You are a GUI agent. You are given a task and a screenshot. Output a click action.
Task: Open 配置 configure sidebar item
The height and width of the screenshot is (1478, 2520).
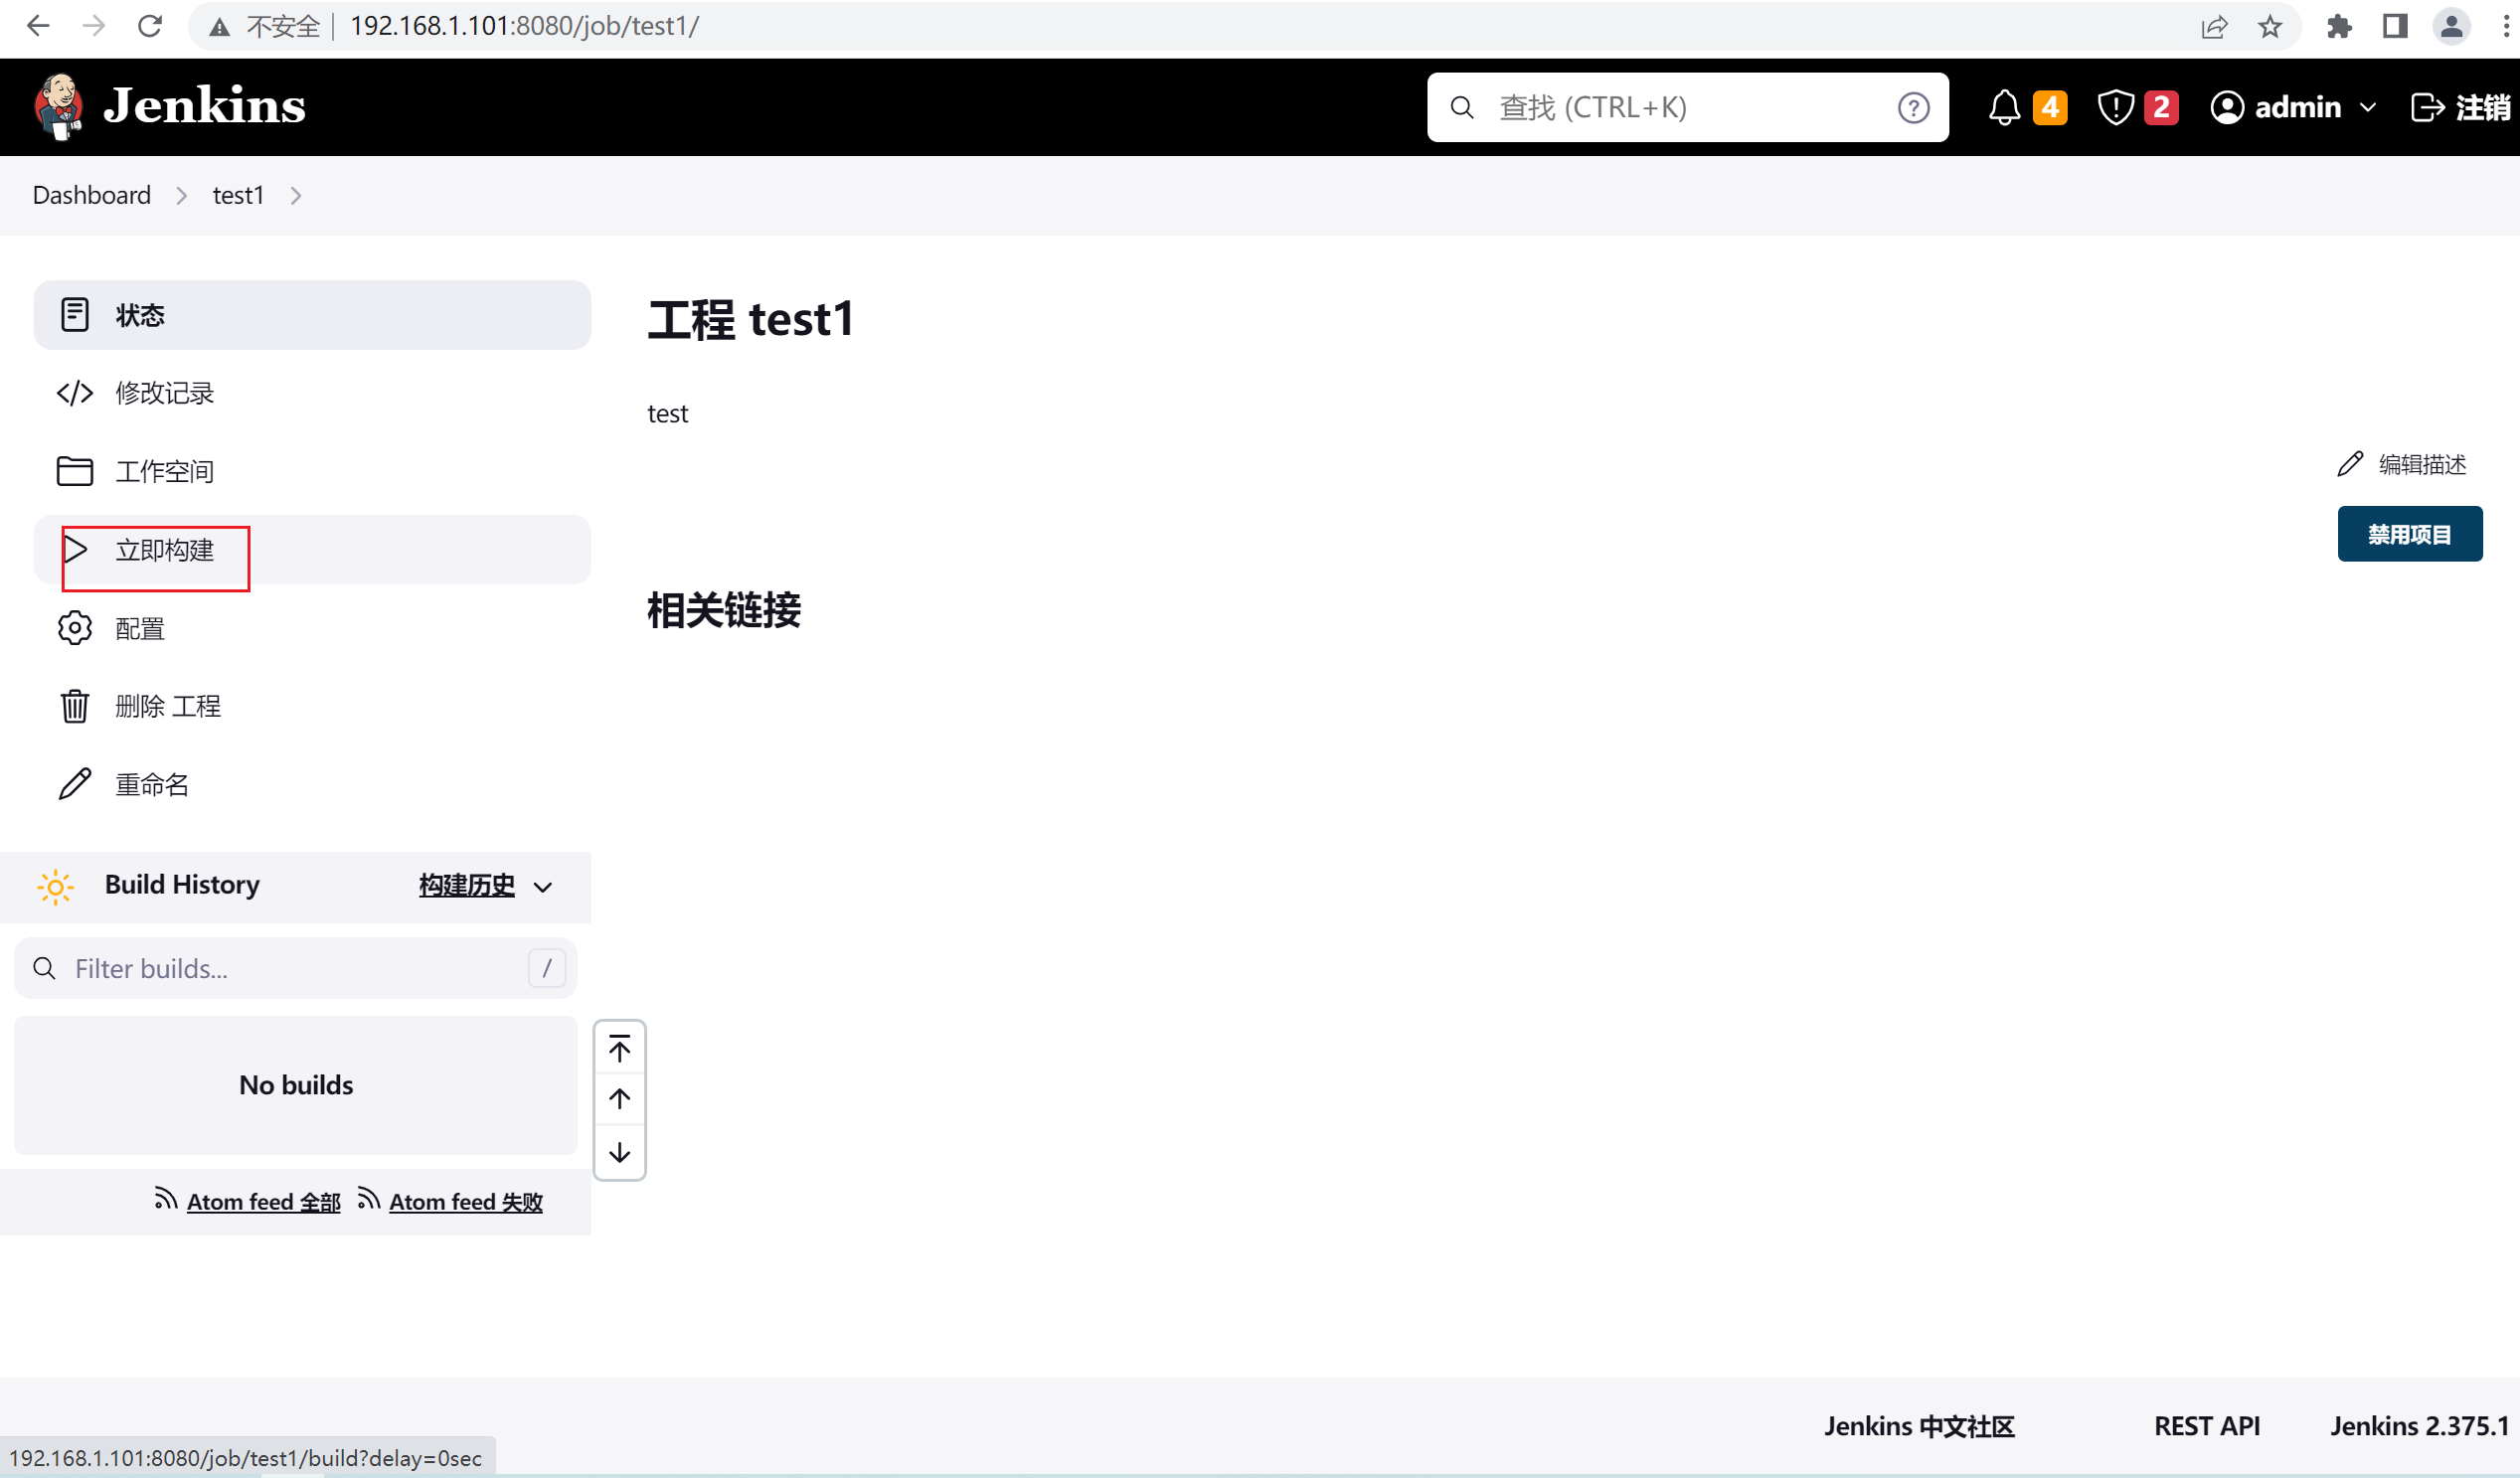point(312,628)
